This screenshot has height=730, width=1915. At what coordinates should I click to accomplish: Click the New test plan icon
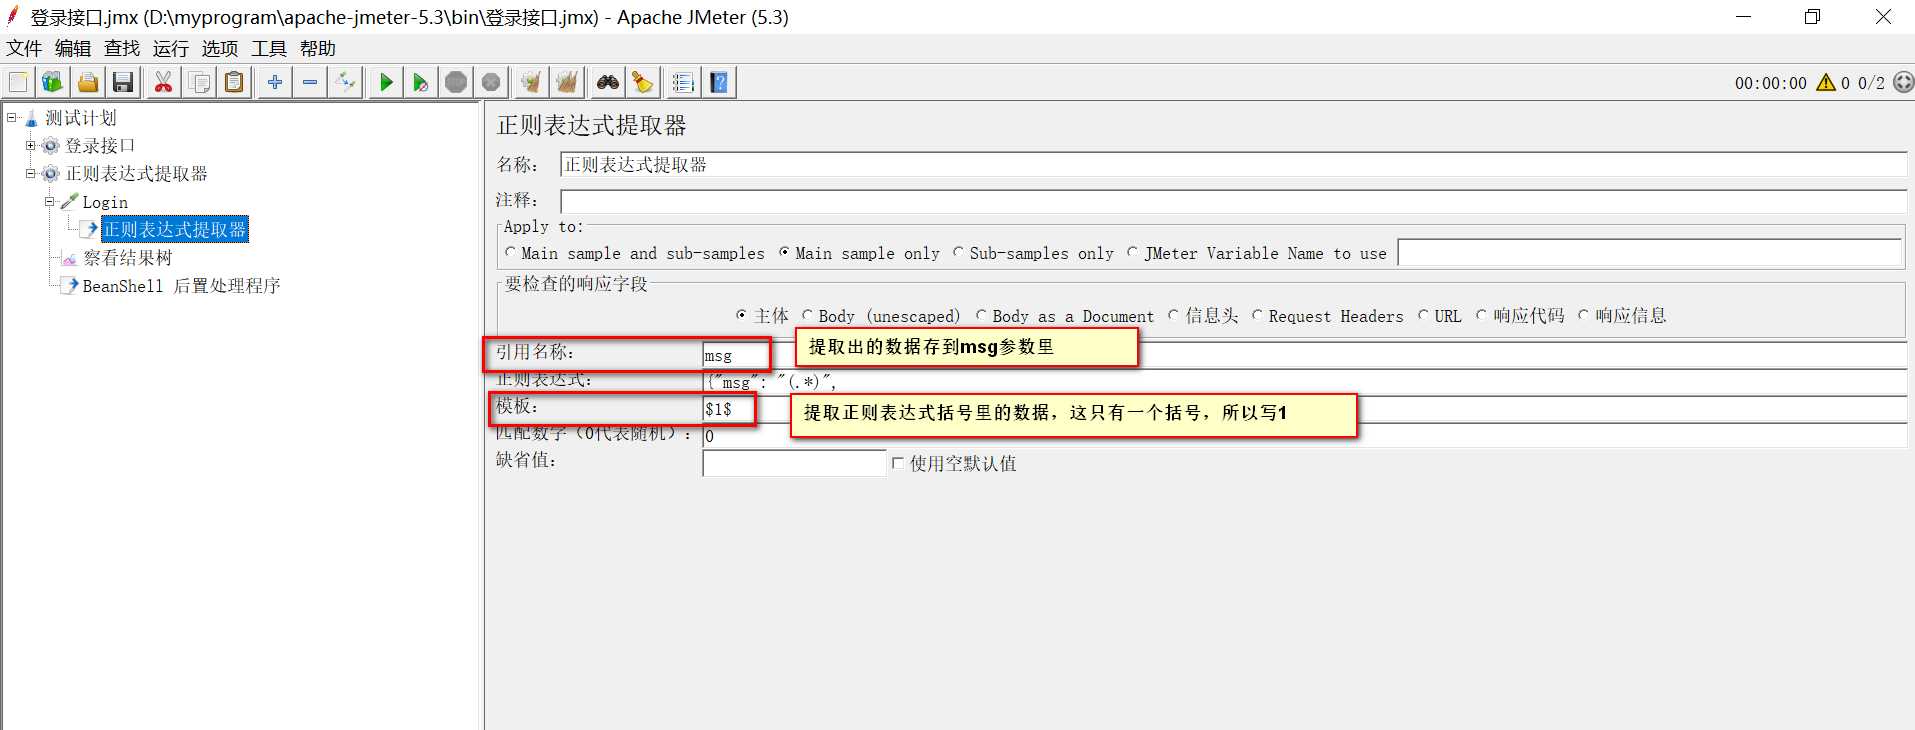19,82
